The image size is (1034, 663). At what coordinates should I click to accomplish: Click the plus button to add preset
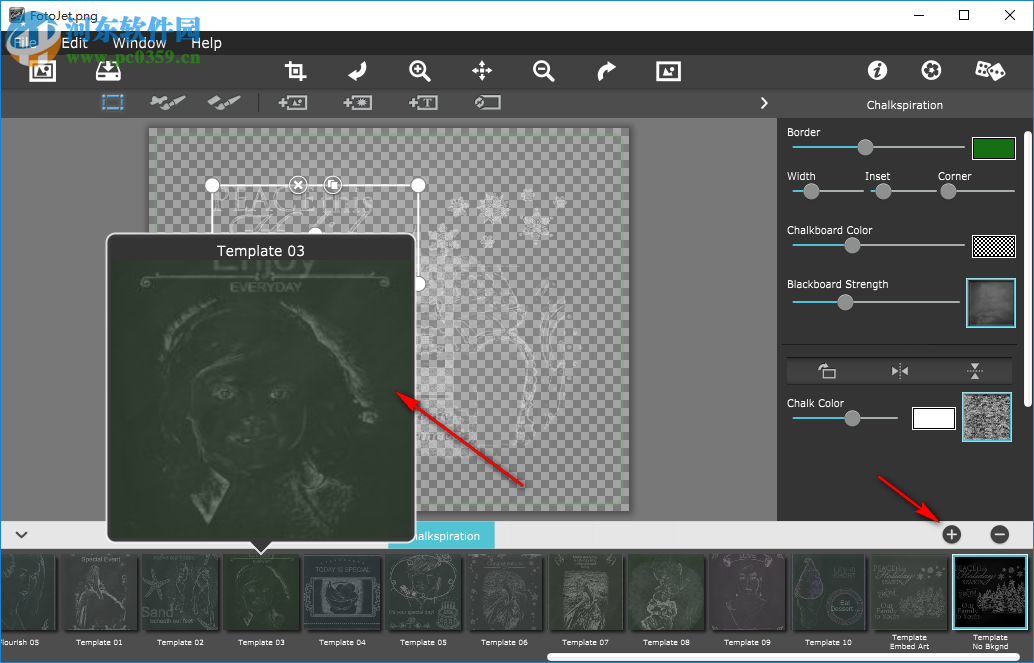[951, 534]
